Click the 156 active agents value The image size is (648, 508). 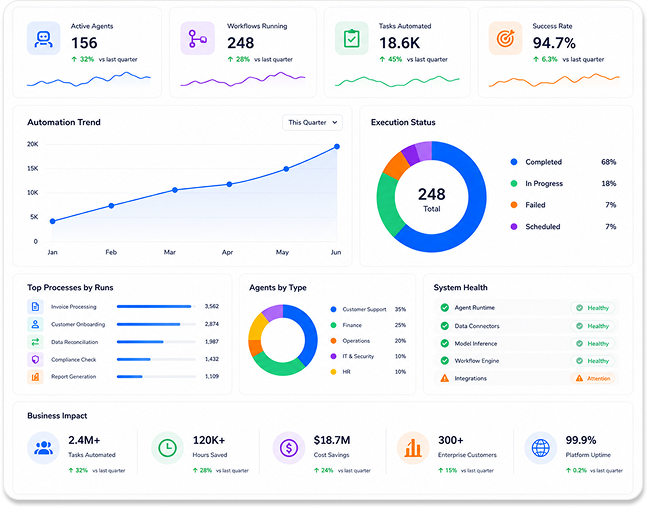click(x=84, y=43)
